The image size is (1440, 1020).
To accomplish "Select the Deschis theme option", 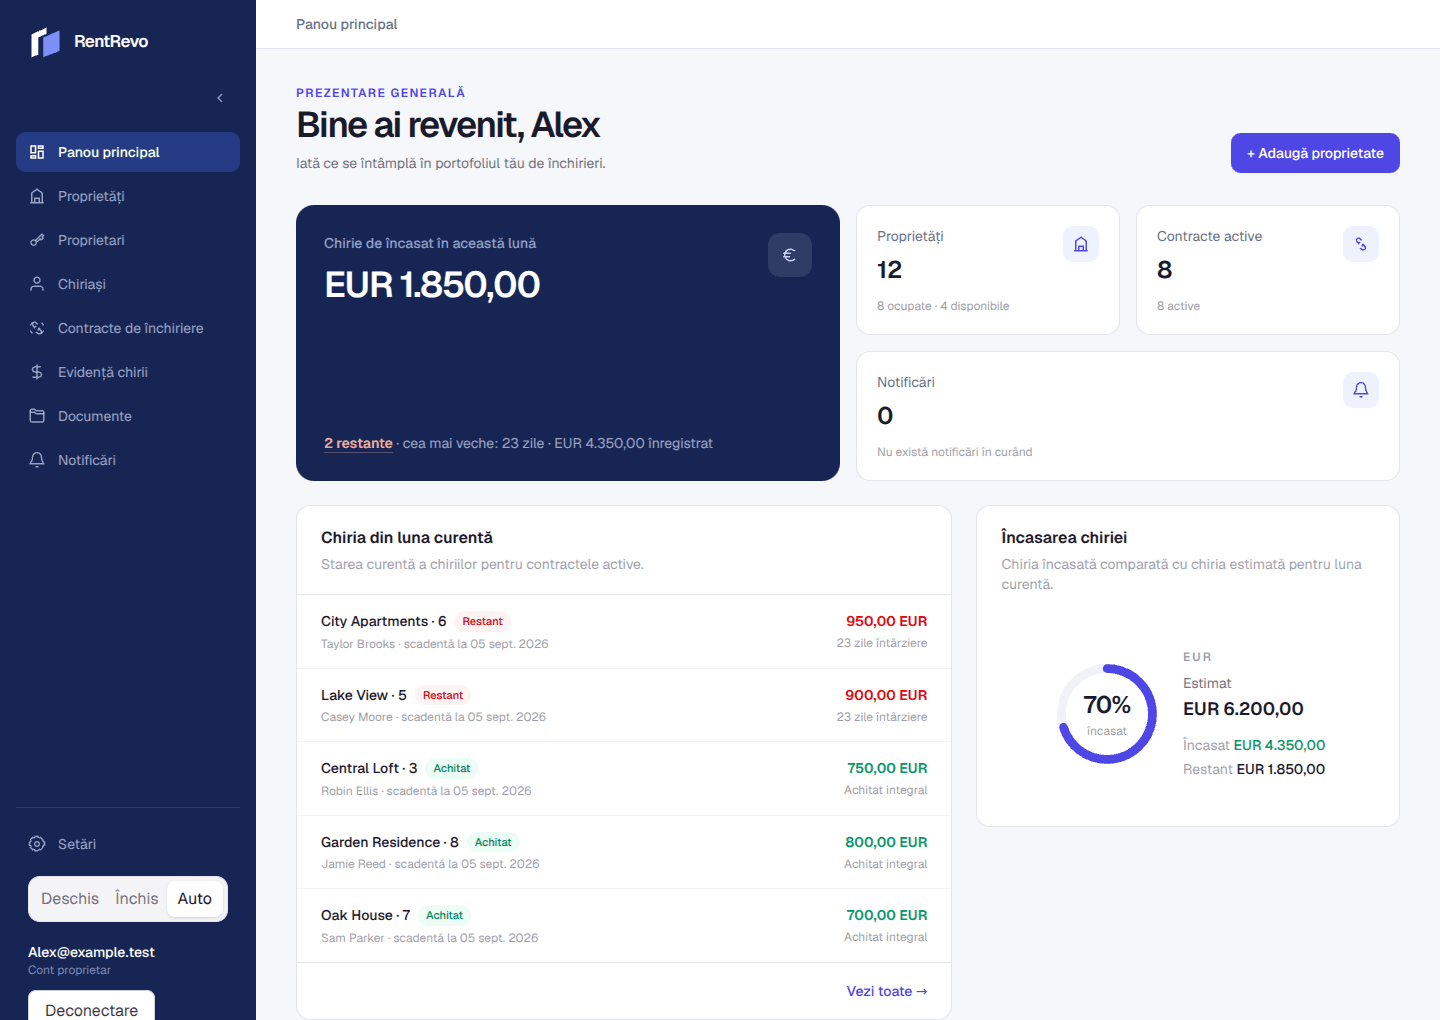I will 70,899.
